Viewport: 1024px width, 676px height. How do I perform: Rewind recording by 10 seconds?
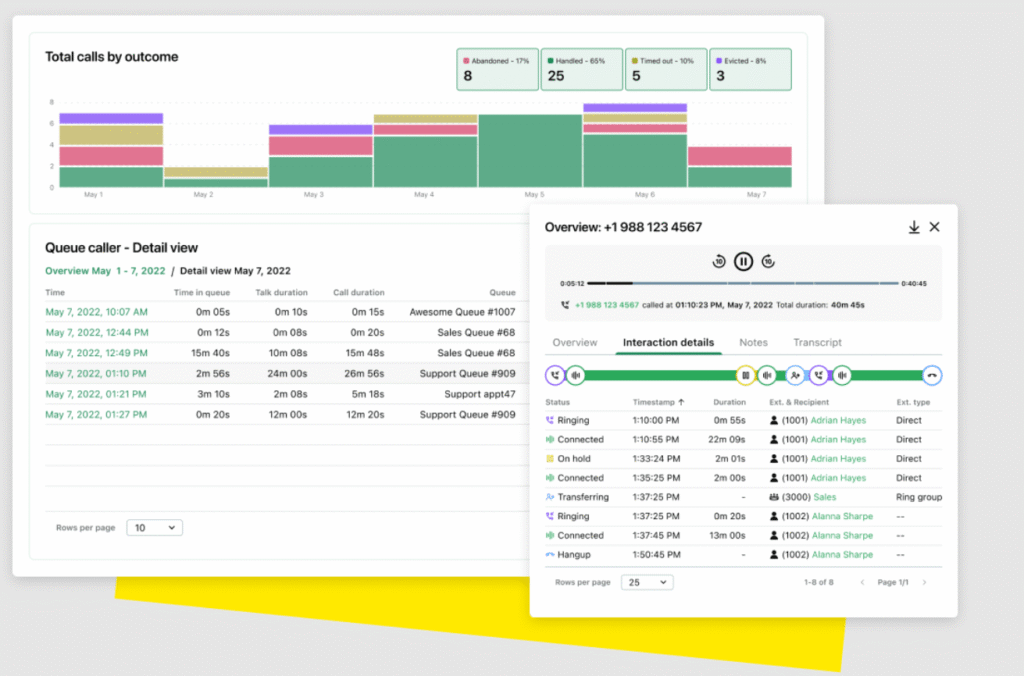point(718,261)
